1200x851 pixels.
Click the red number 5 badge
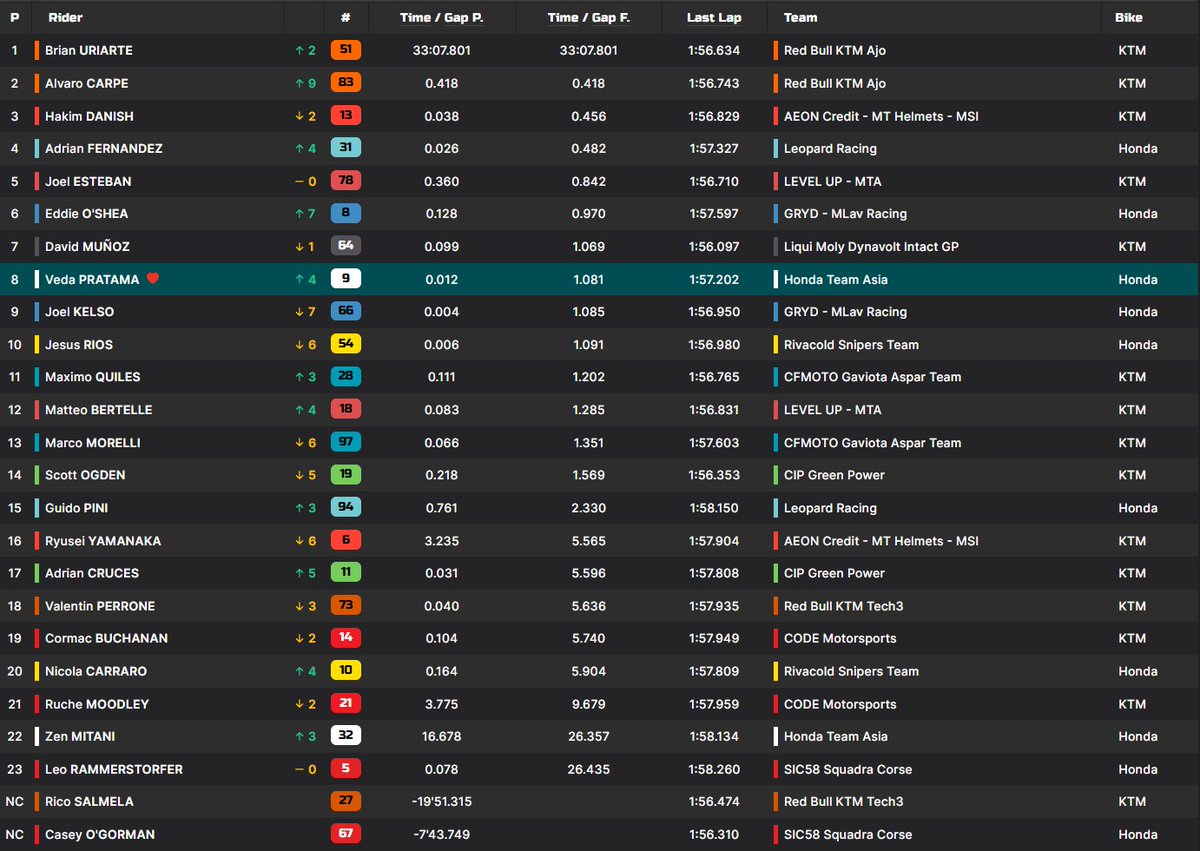[x=345, y=769]
